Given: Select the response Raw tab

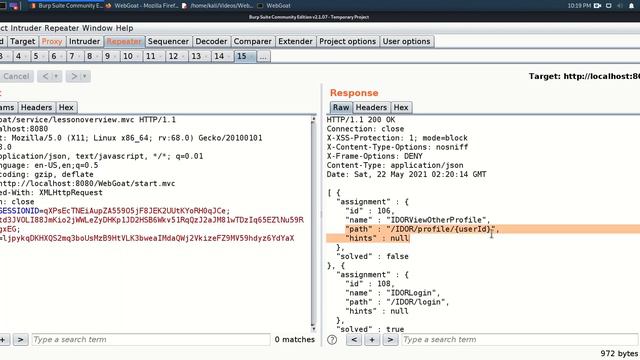Looking at the screenshot, I should [x=341, y=107].
